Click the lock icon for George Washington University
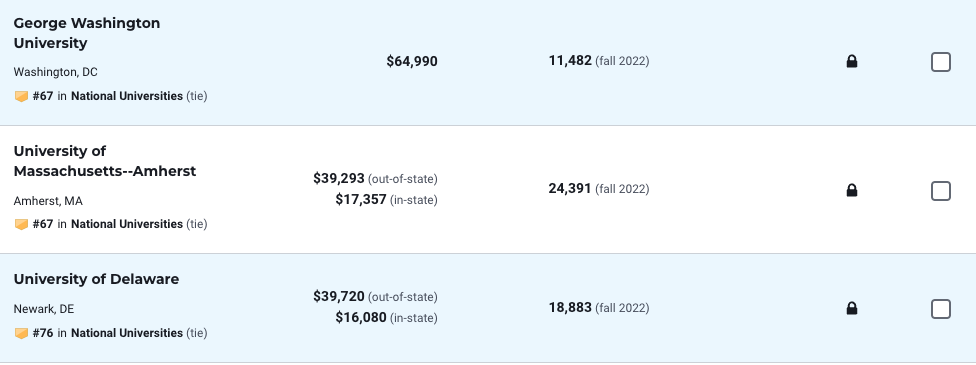 point(852,61)
